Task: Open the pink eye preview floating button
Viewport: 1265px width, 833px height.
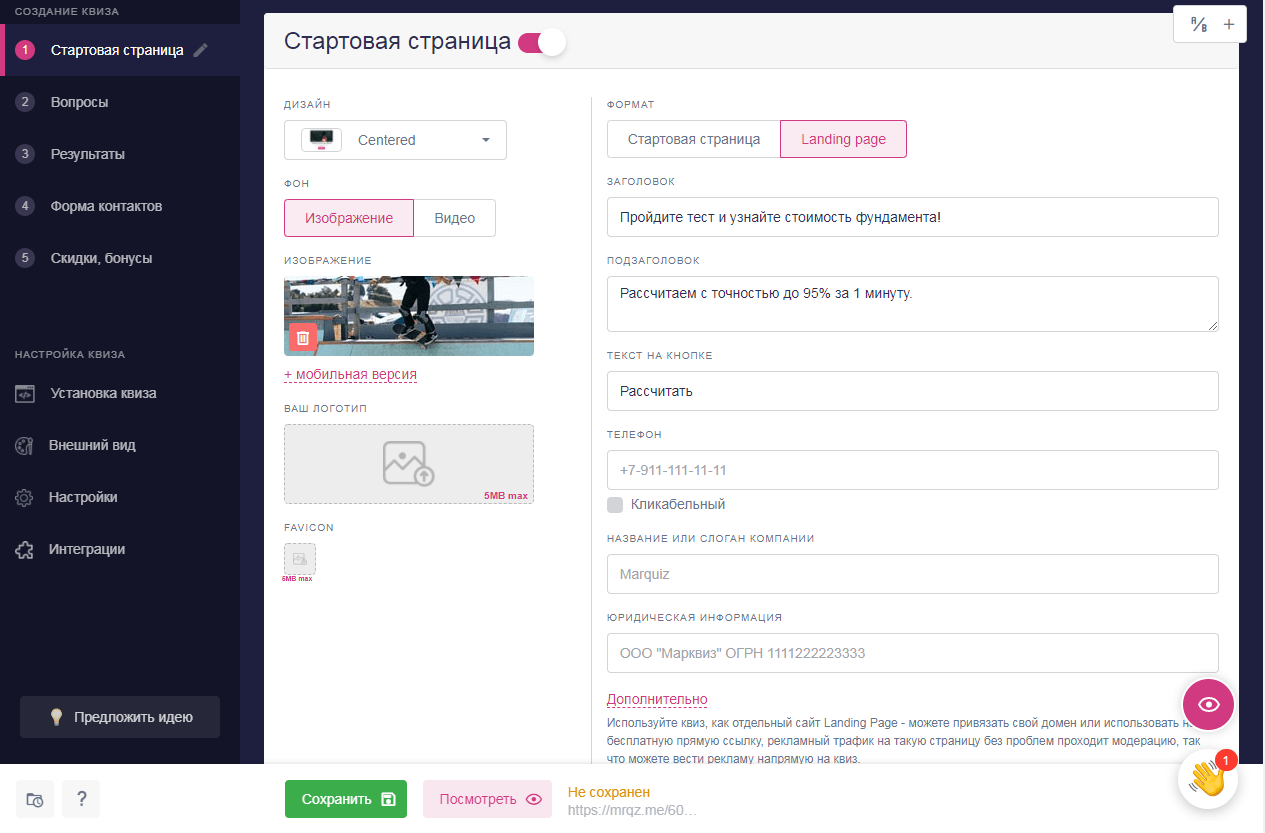Action: (x=1208, y=704)
